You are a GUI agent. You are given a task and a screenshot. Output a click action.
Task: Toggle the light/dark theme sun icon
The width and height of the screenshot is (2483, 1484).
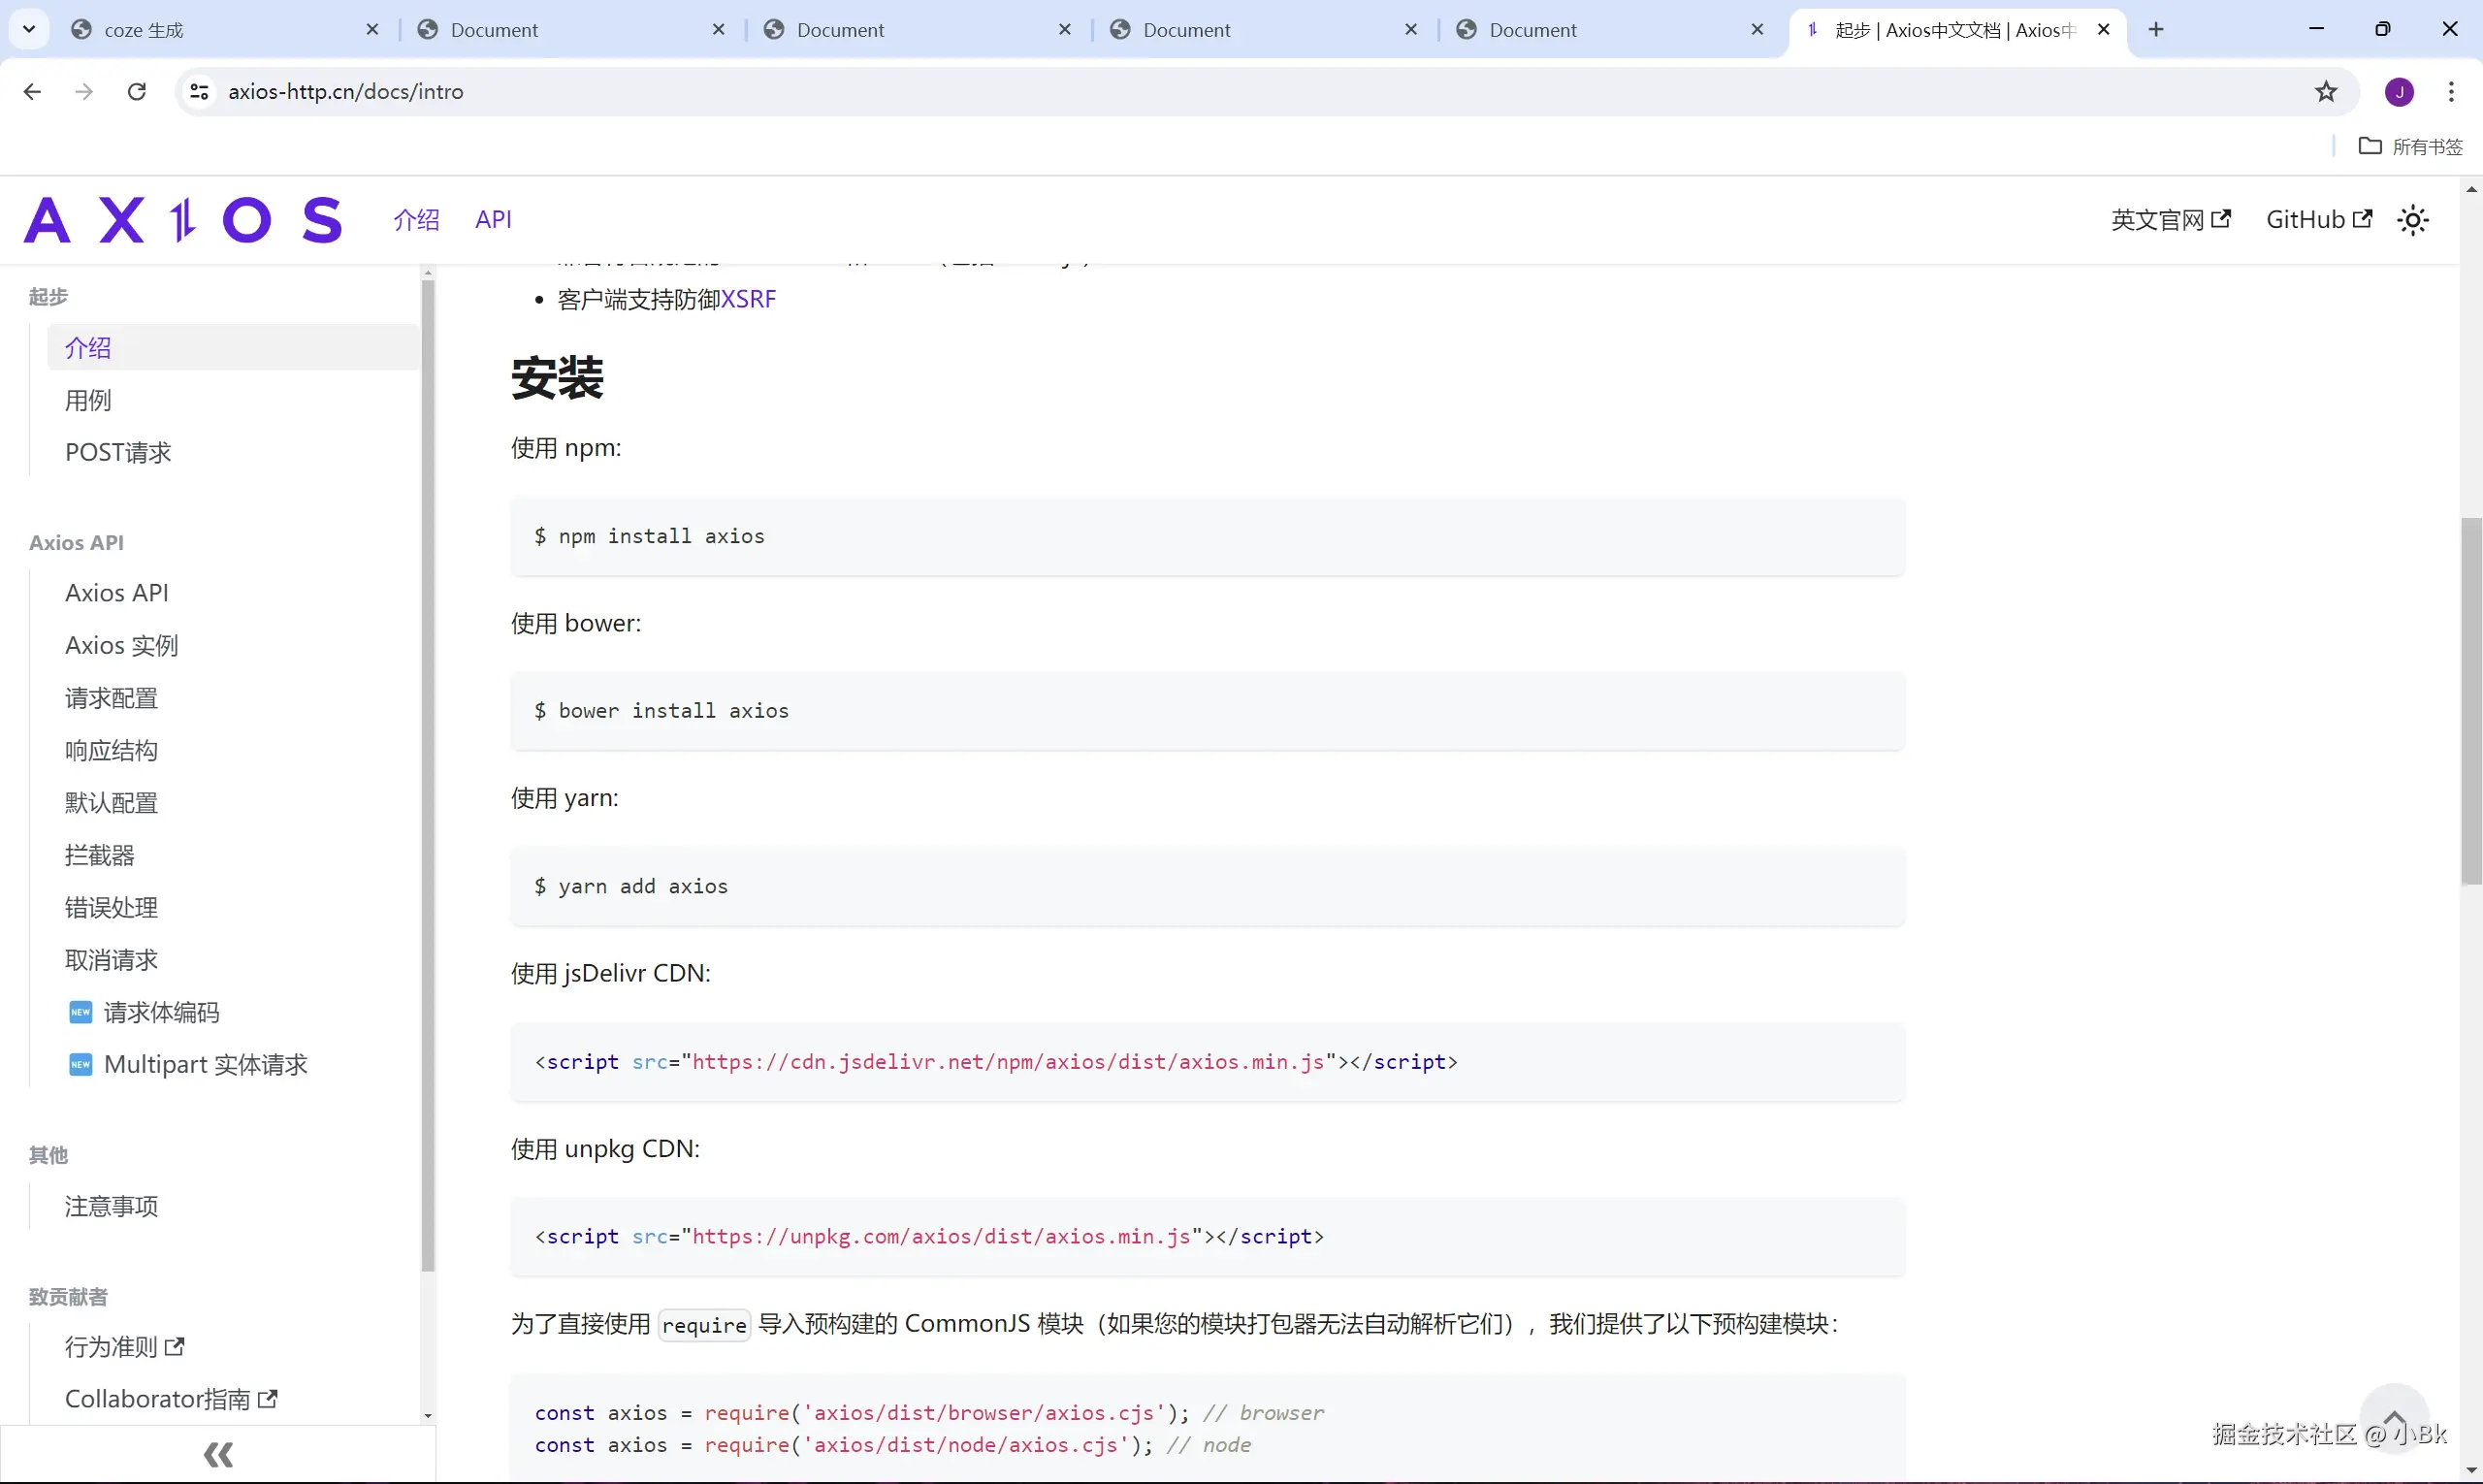click(2412, 220)
